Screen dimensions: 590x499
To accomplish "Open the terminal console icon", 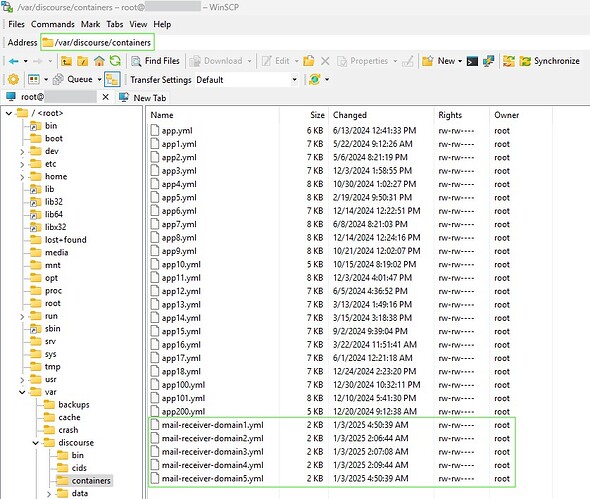I will tap(472, 61).
